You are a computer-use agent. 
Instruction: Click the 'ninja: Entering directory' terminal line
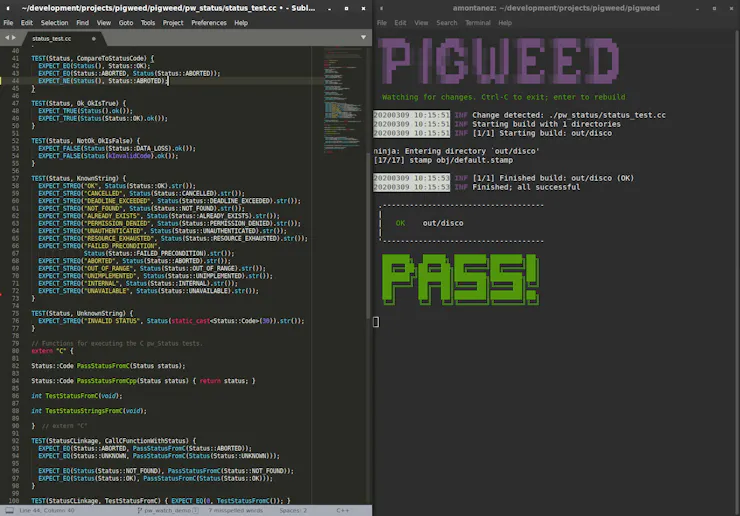[x=456, y=151]
